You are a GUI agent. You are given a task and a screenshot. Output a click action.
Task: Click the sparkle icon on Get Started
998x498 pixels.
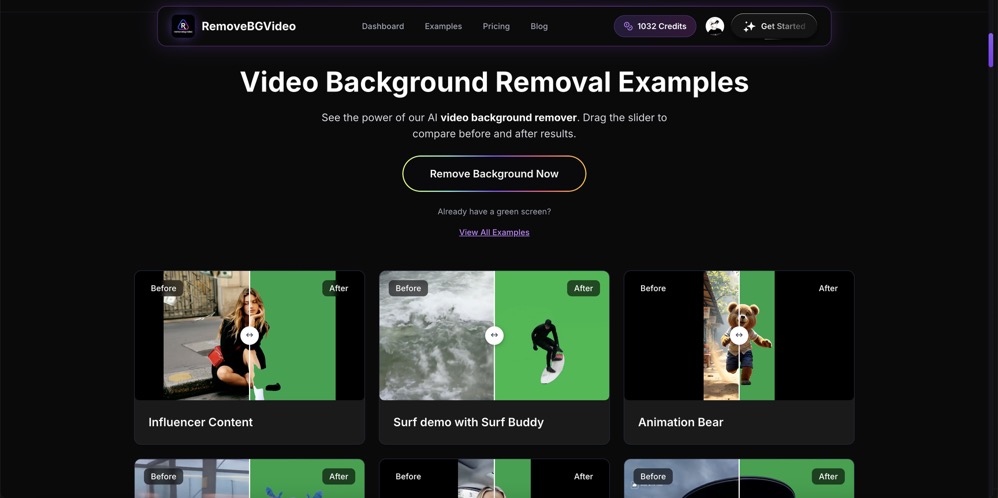tap(749, 27)
